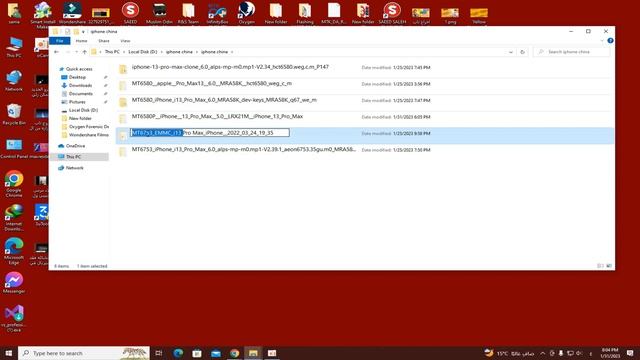This screenshot has width=640, height=360.
Task: Expand the address bar history dropdown
Action: click(511, 52)
